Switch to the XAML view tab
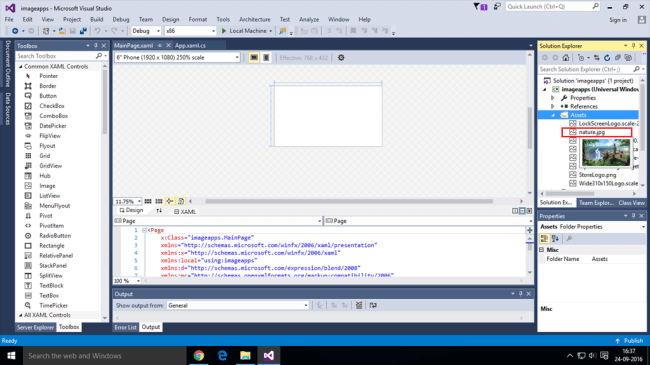This screenshot has width=650, height=365. 185,212
